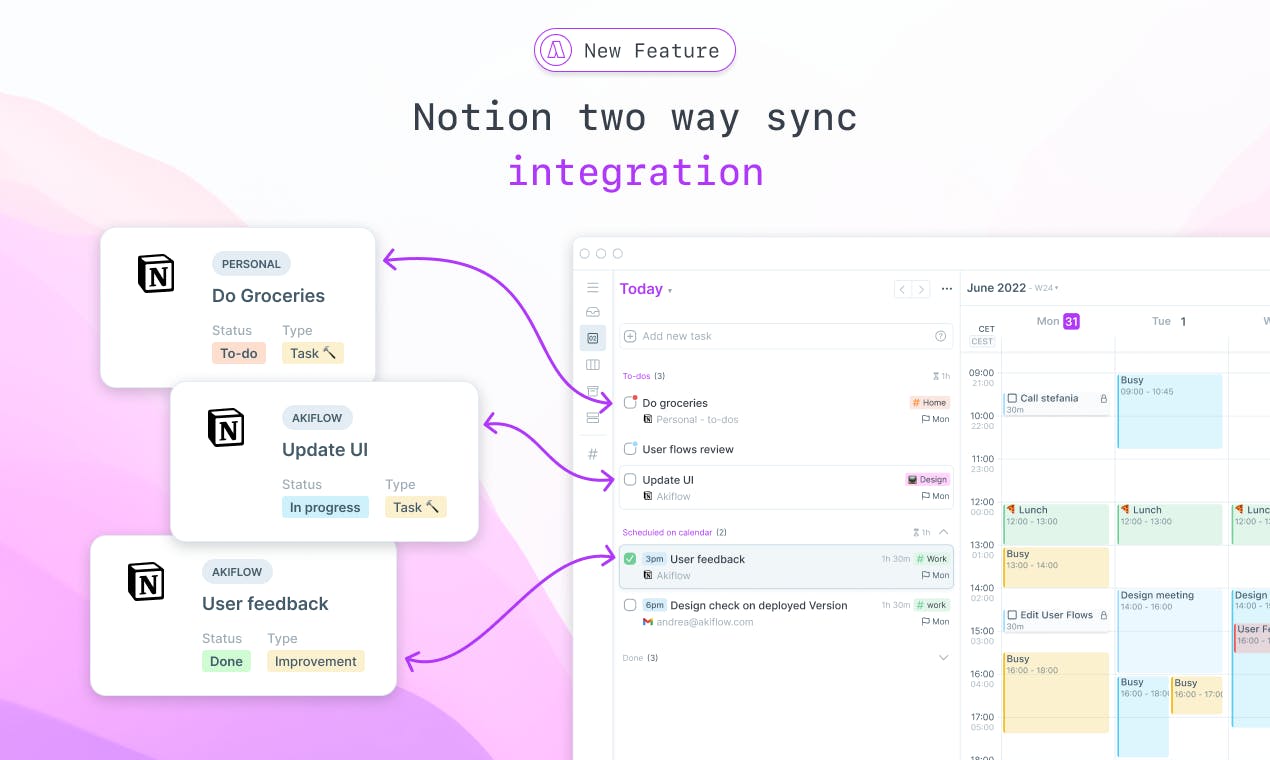1270x760 pixels.
Task: Check the Do groceries task checkbox
Action: 630,403
